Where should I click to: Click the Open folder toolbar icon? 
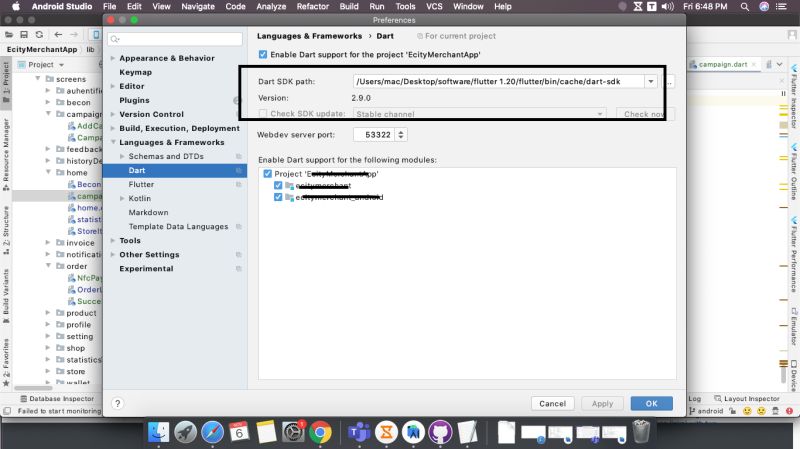pos(9,34)
